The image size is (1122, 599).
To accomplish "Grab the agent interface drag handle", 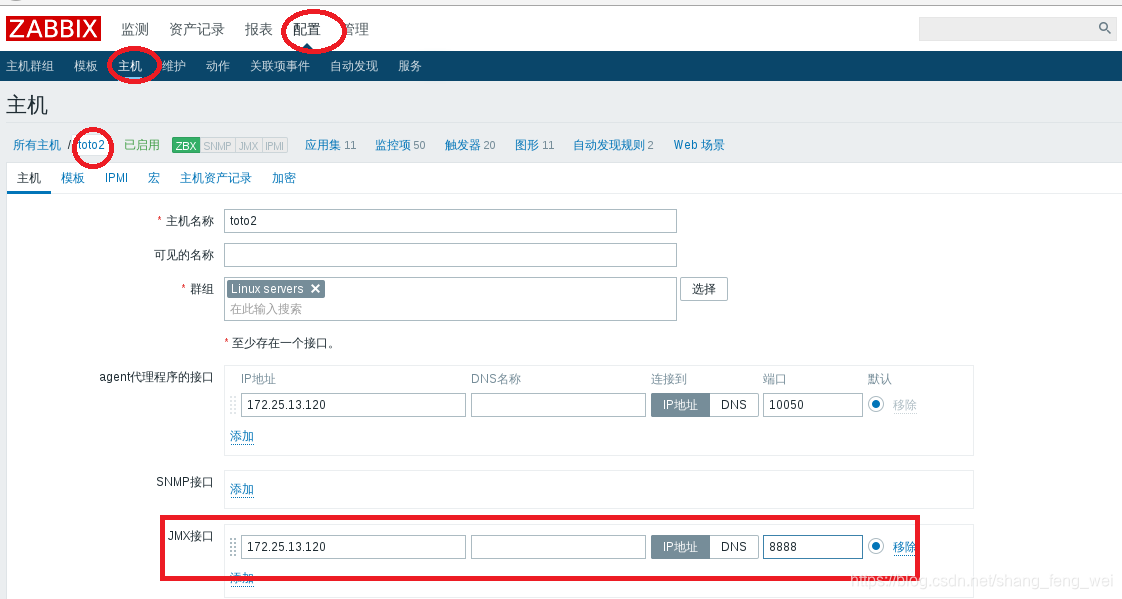I will click(233, 405).
